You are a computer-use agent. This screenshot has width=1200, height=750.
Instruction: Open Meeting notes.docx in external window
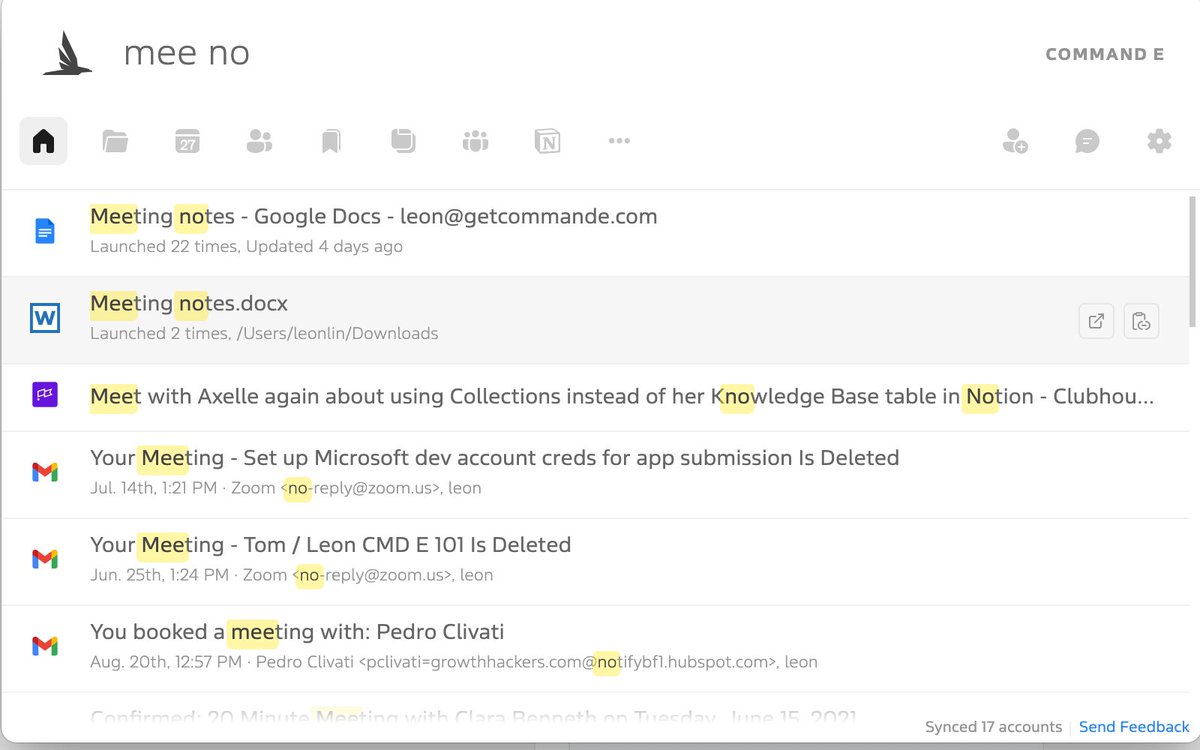coord(1097,321)
